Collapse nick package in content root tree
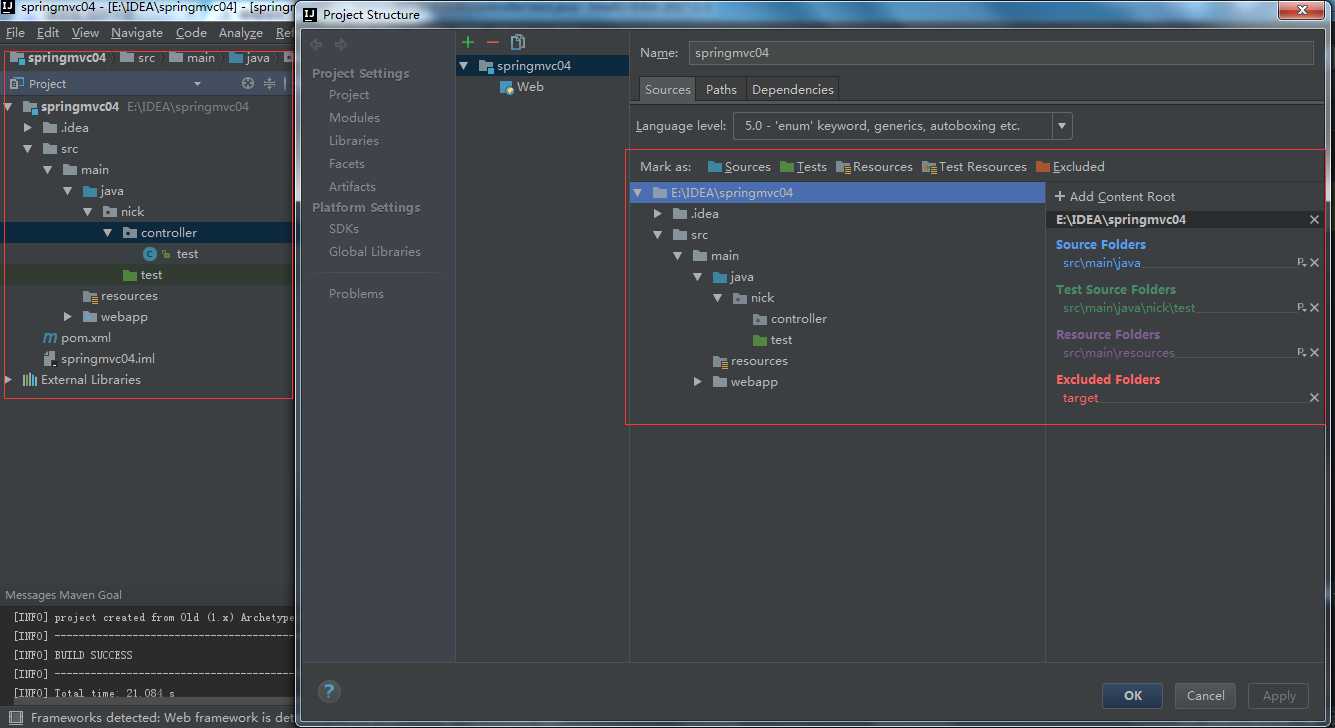This screenshot has height=728, width=1335. click(x=717, y=298)
